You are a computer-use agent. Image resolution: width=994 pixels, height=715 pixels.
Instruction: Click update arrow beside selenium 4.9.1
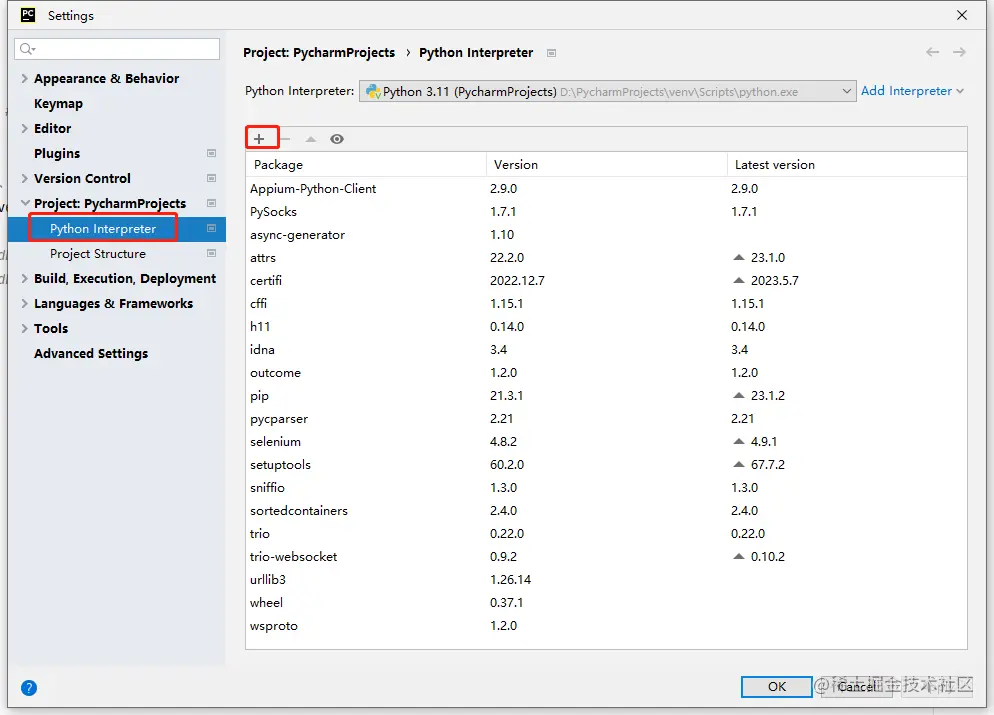point(739,441)
